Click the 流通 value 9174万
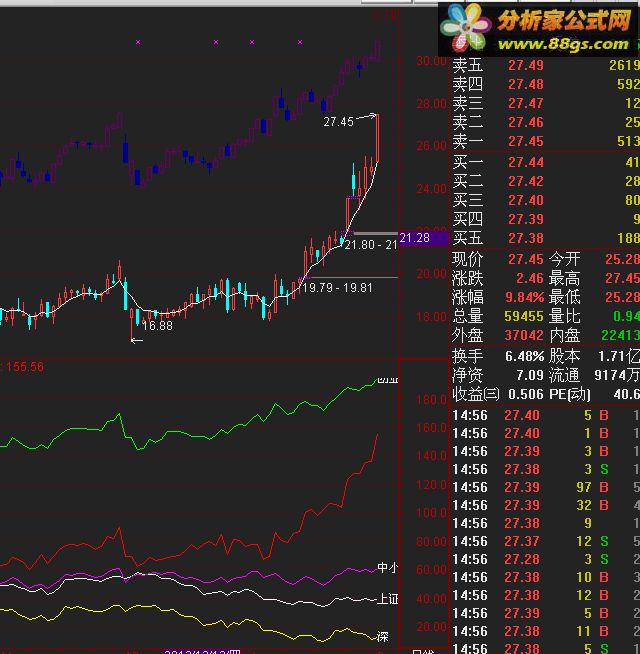 pos(617,375)
